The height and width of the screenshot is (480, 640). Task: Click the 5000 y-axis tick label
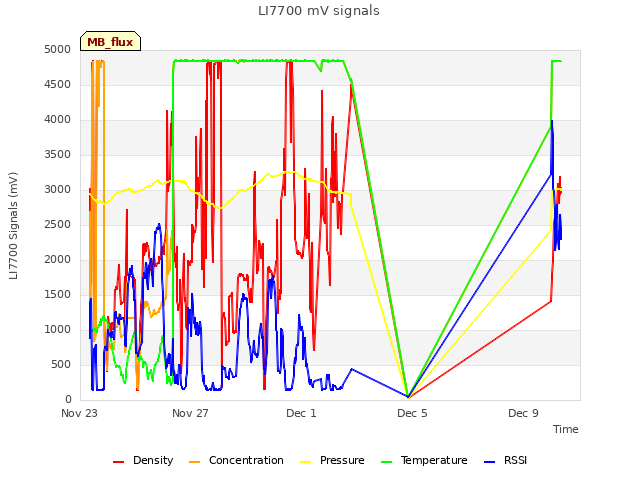click(58, 49)
